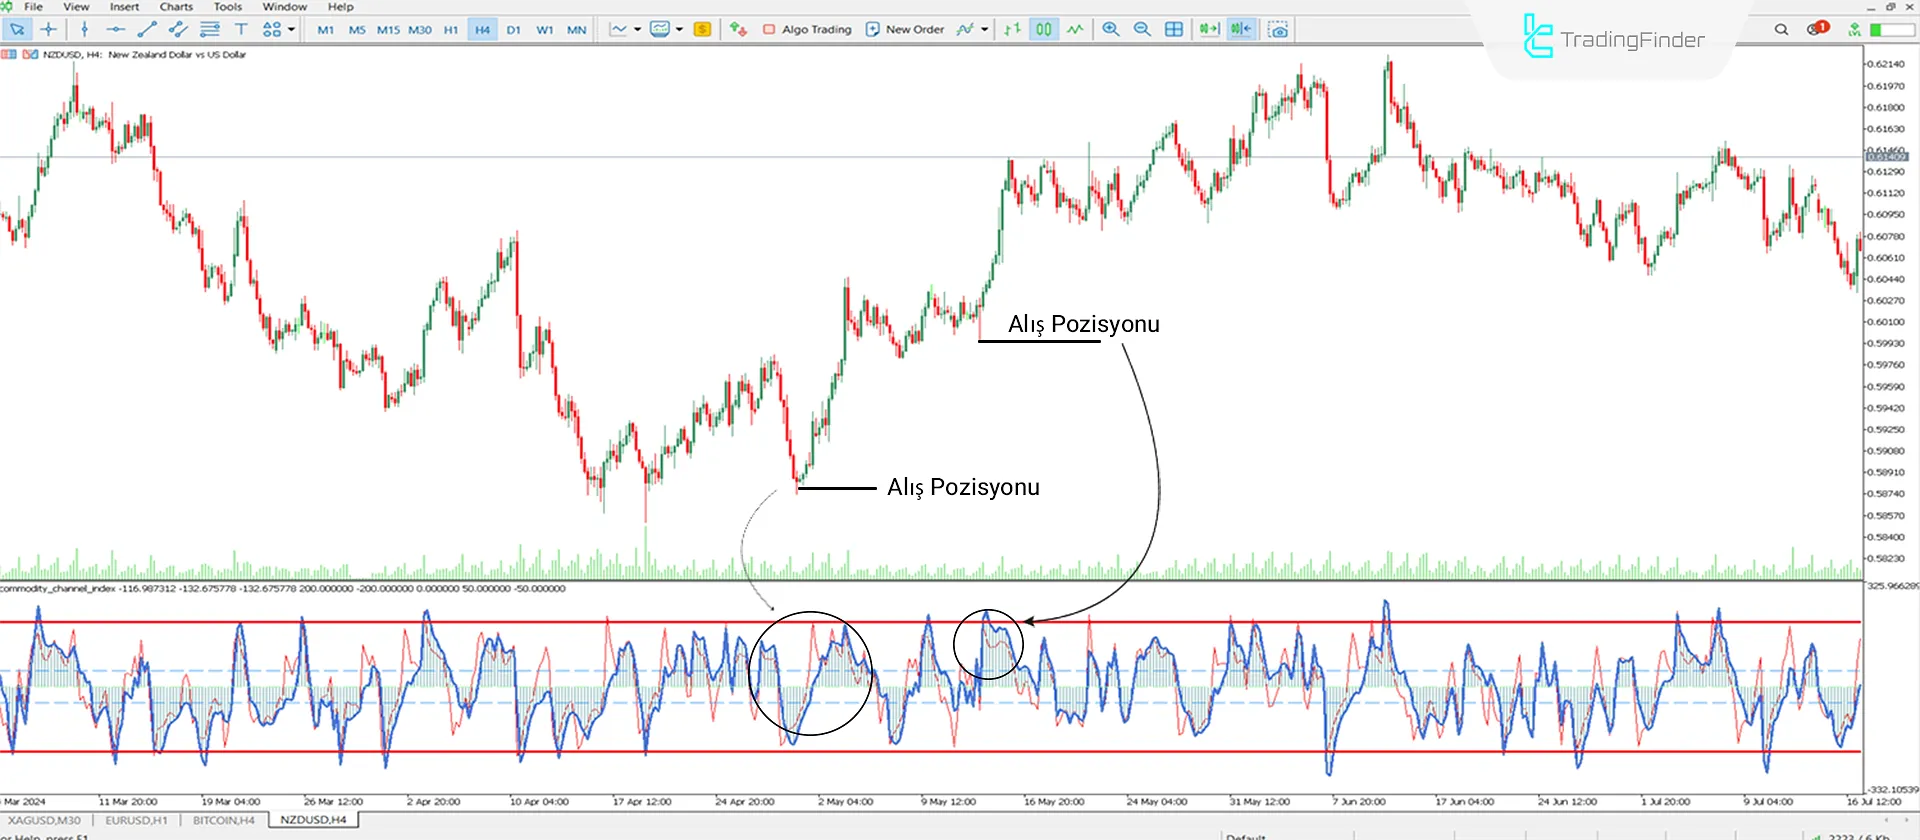
Task: Switch to candlestick chart display
Action: [x=1043, y=30]
